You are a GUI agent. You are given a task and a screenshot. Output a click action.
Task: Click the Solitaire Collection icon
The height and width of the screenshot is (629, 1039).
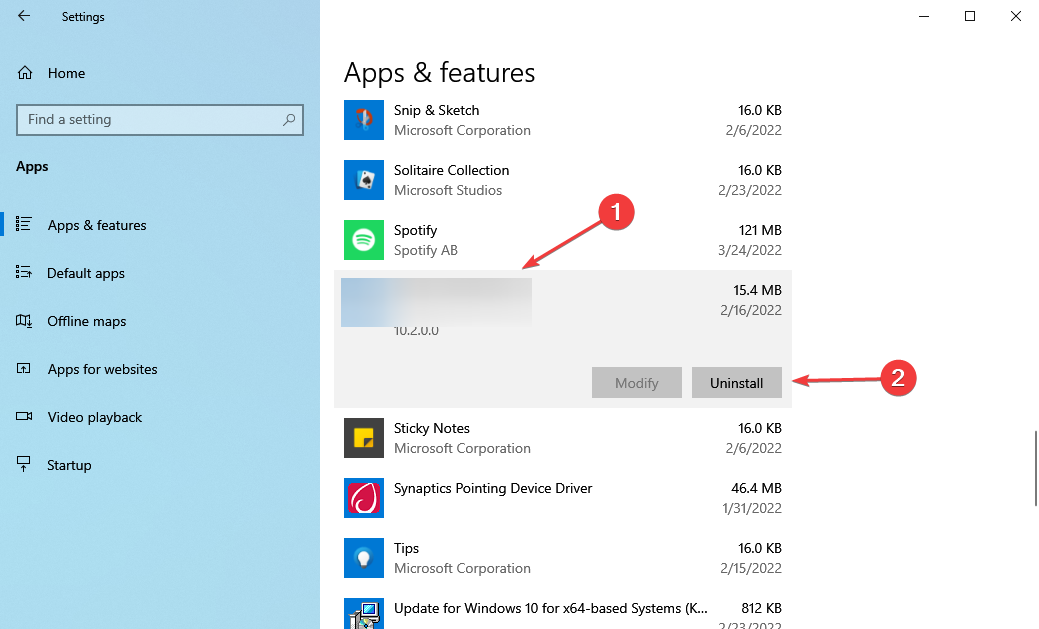click(x=363, y=180)
